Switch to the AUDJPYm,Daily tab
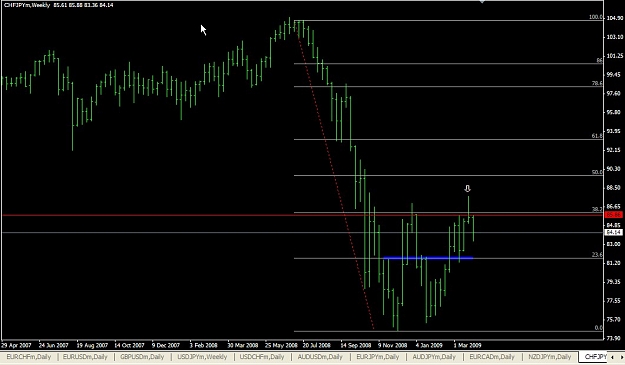Viewport: 625px width, 365px height. pos(434,357)
